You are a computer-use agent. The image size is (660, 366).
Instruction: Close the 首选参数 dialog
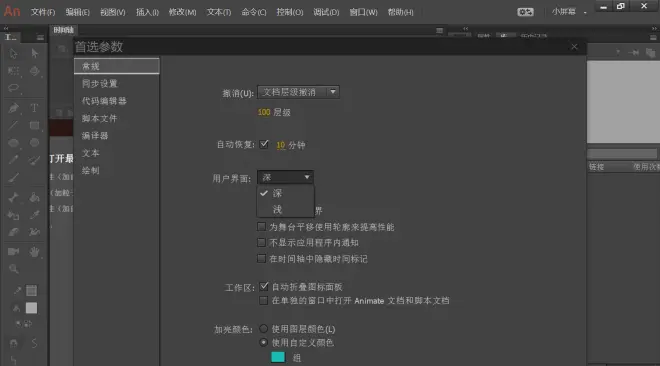point(574,47)
